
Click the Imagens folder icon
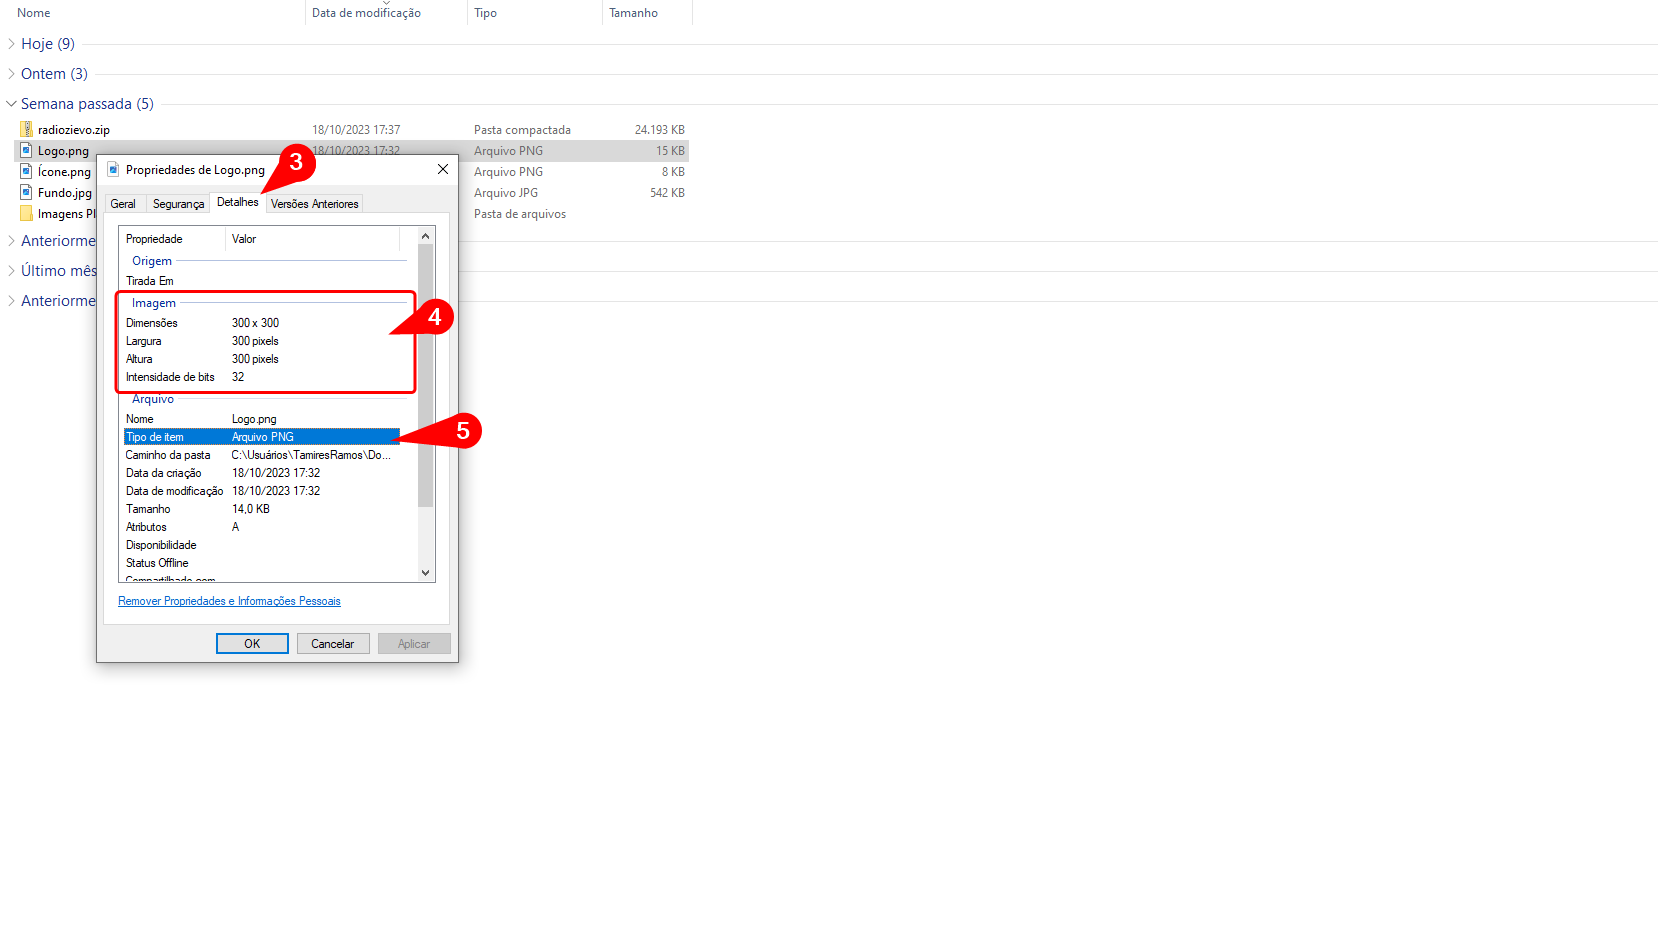point(27,213)
